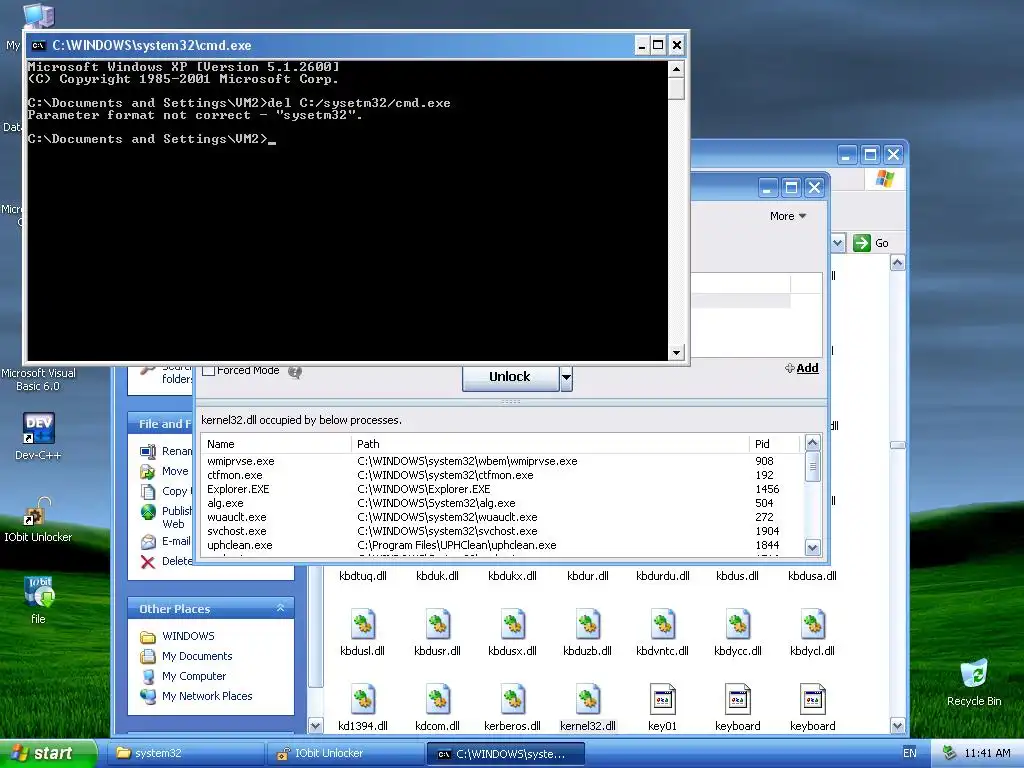Expand the More menu in IObit Unlocker
The image size is (1024, 768).
pos(788,216)
